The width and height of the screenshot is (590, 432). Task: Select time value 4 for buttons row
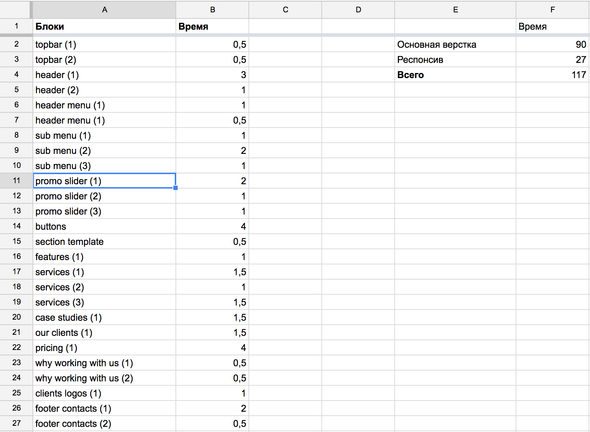click(x=212, y=226)
